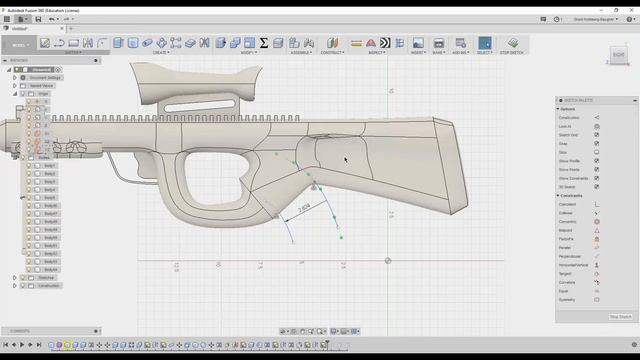Click the Right face of the ViewCube
This screenshot has height=360, width=640.
click(618, 54)
